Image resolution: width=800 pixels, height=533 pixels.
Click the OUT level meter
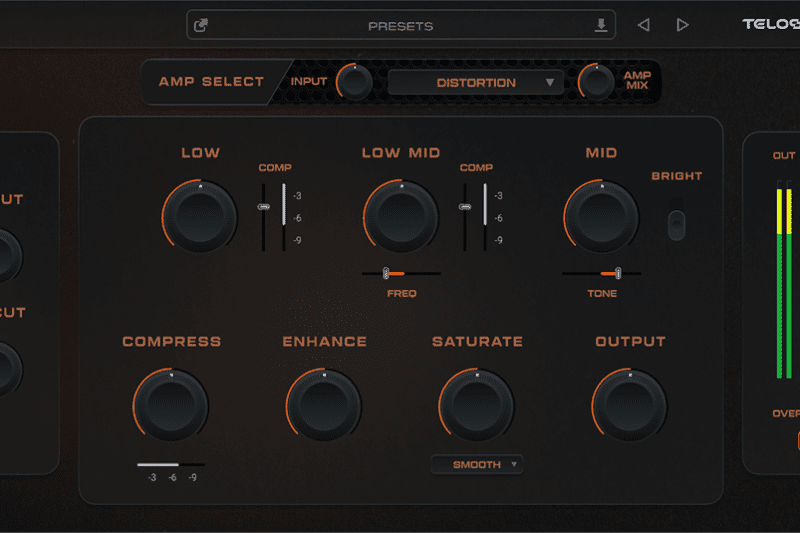point(784,280)
